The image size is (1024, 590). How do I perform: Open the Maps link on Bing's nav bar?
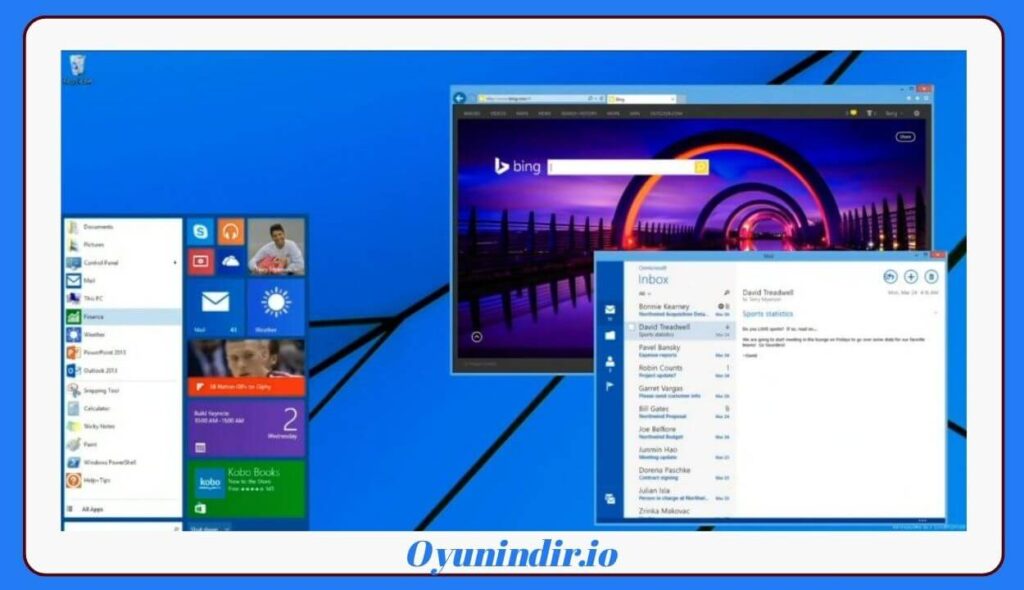tap(522, 114)
